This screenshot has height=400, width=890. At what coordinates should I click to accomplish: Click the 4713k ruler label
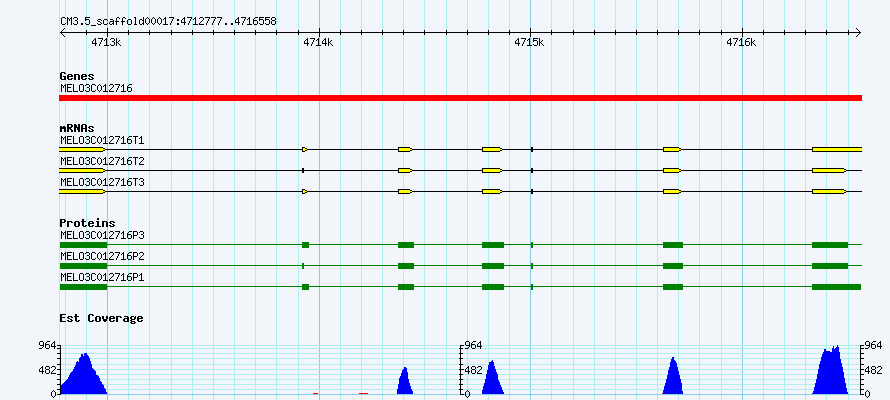click(106, 43)
